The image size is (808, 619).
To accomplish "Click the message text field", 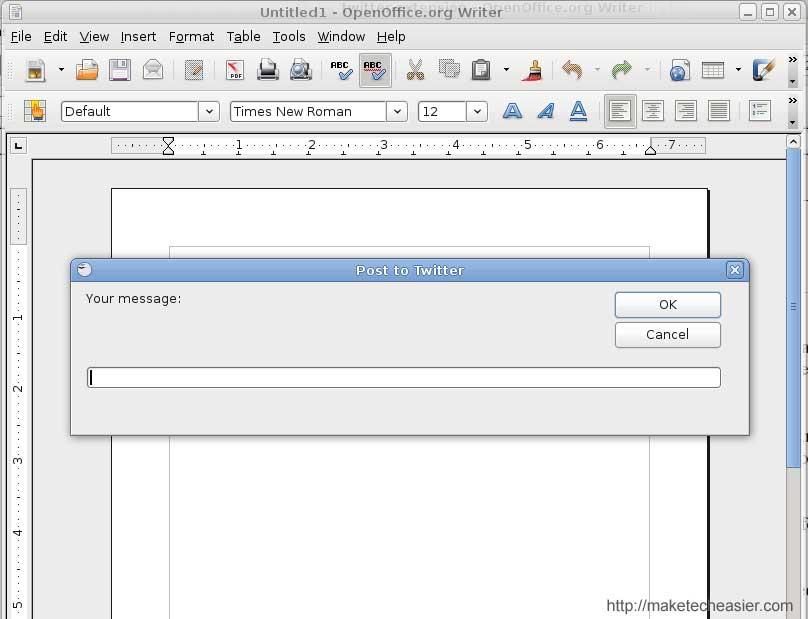I will (x=404, y=377).
